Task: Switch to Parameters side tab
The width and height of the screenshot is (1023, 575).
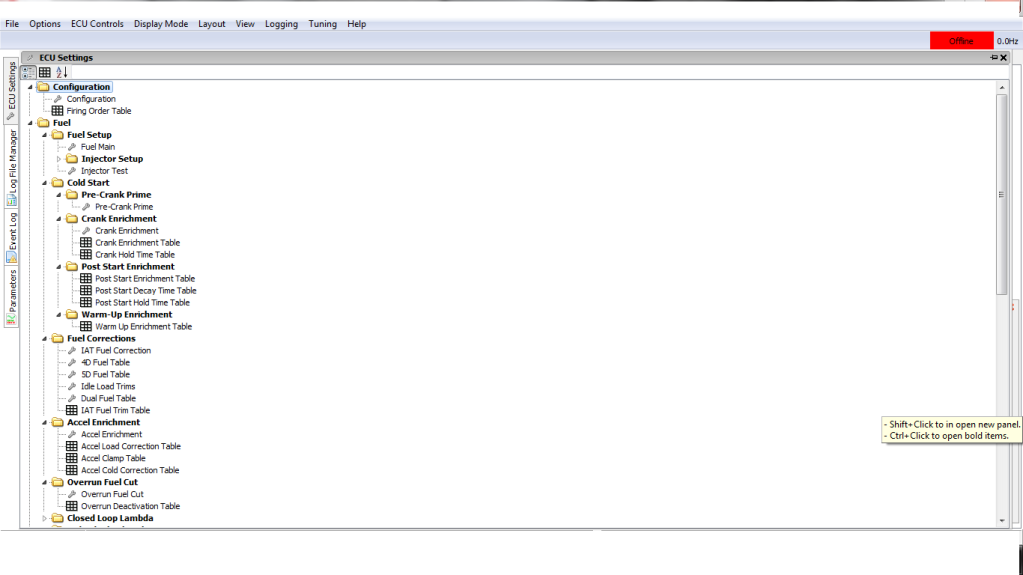Action: pos(11,297)
